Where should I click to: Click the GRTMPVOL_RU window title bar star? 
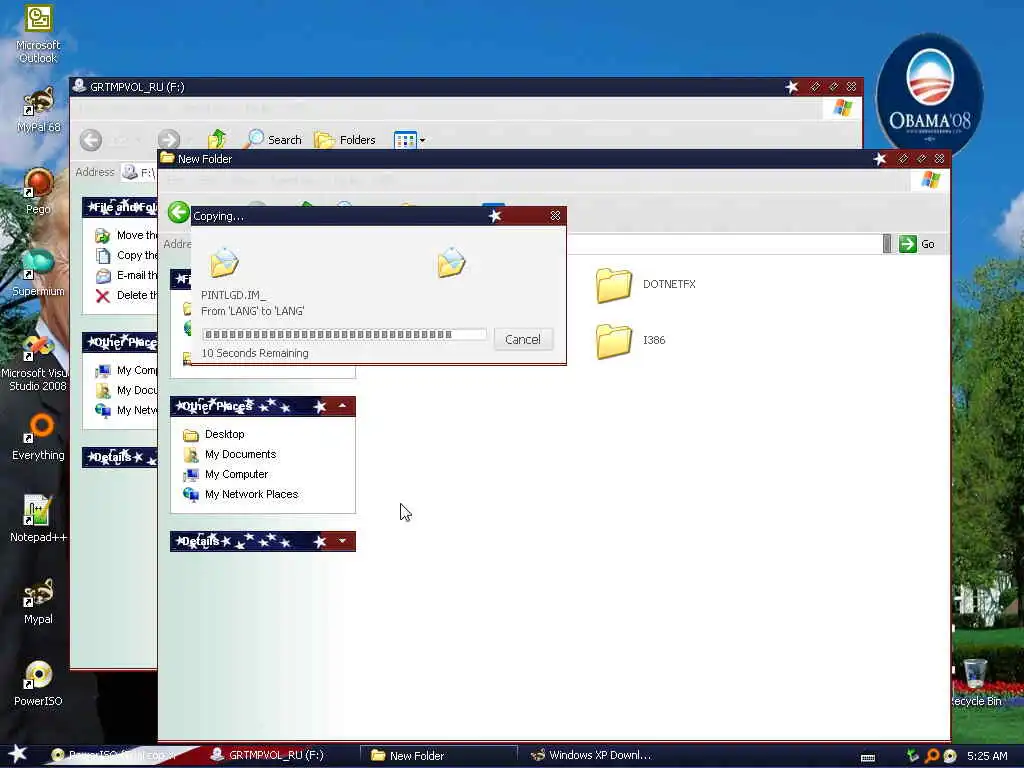tap(792, 87)
